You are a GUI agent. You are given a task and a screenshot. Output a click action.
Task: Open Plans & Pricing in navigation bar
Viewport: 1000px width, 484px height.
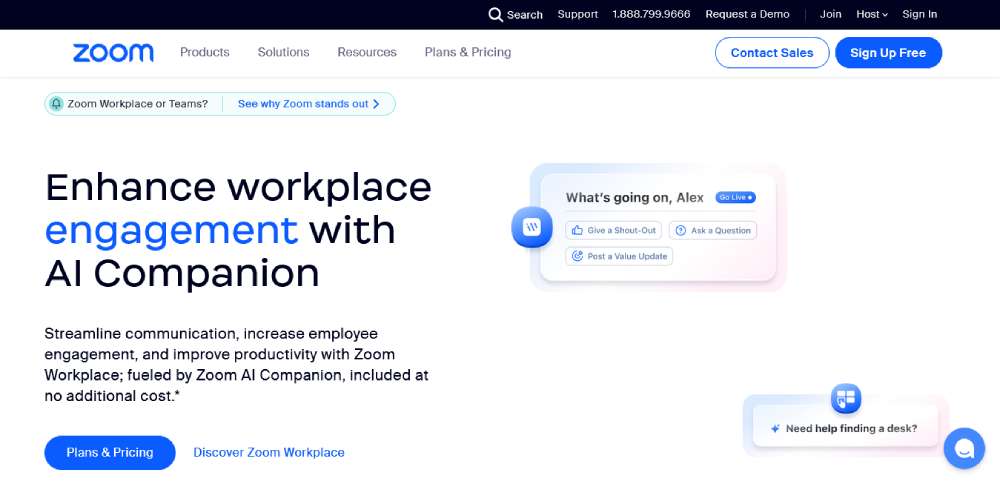click(x=468, y=52)
